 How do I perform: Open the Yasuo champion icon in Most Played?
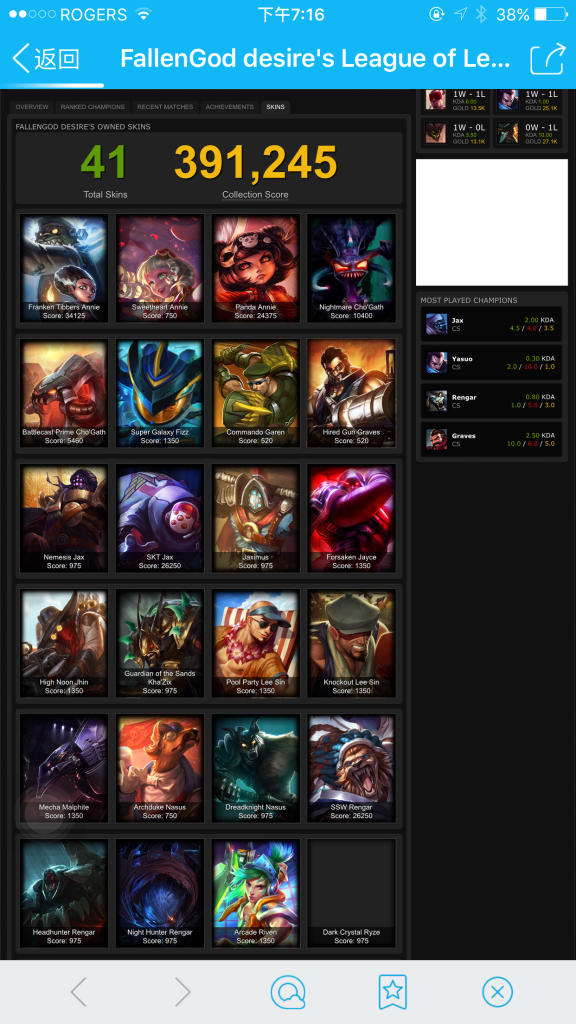click(x=436, y=362)
